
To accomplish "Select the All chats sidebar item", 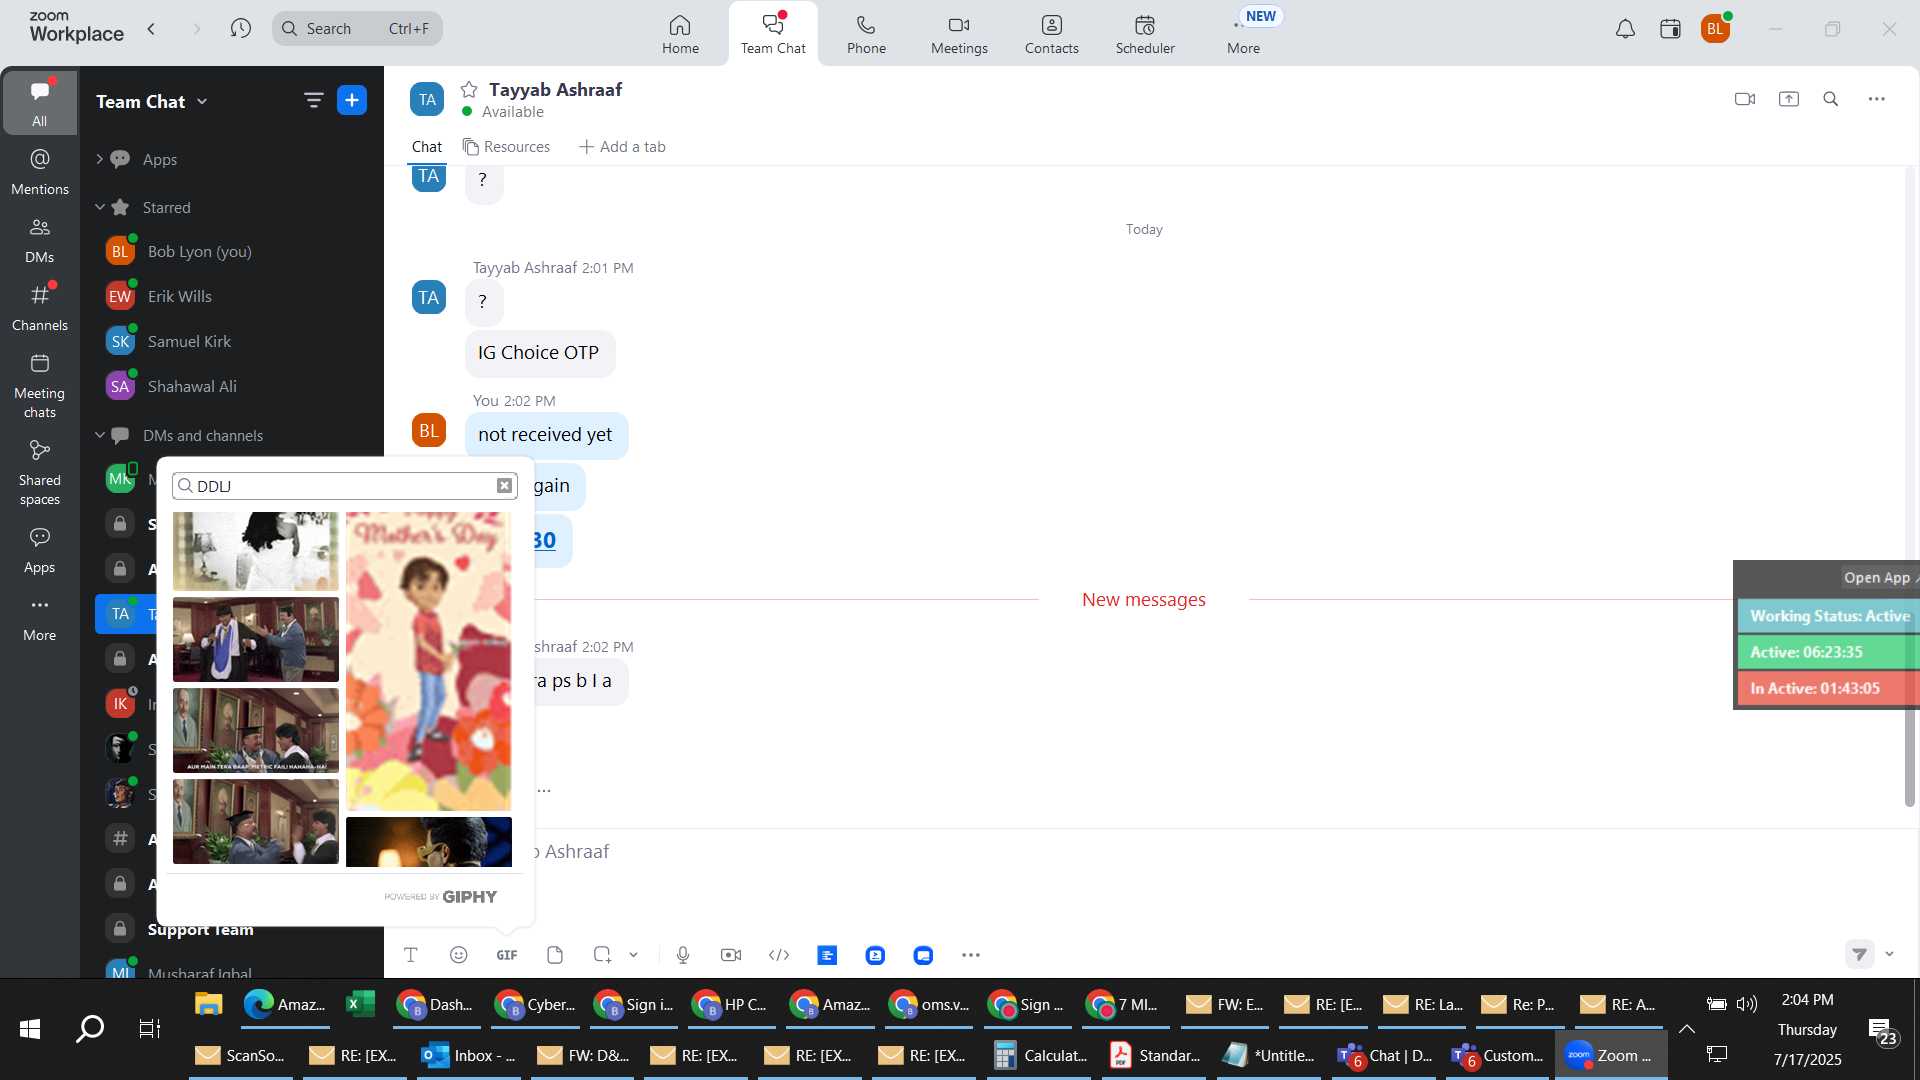I will pos(39,102).
